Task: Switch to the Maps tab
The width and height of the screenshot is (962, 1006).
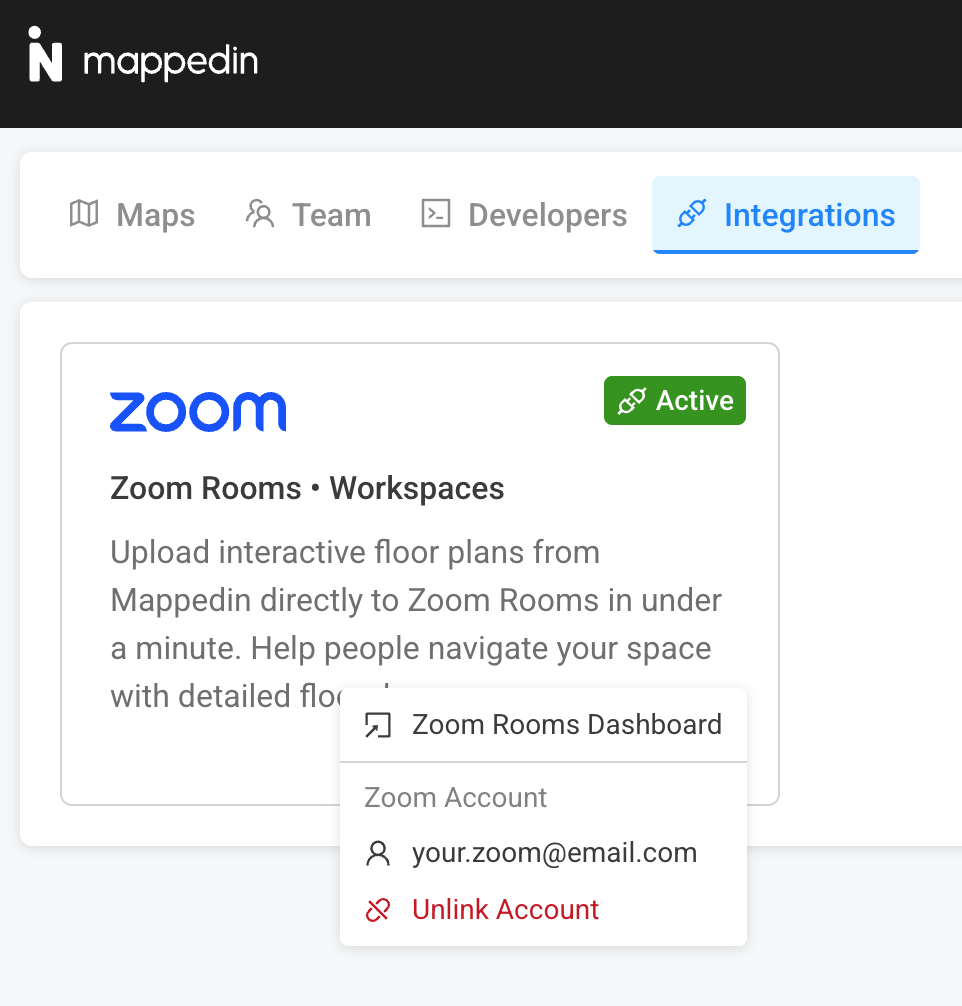Action: point(131,214)
